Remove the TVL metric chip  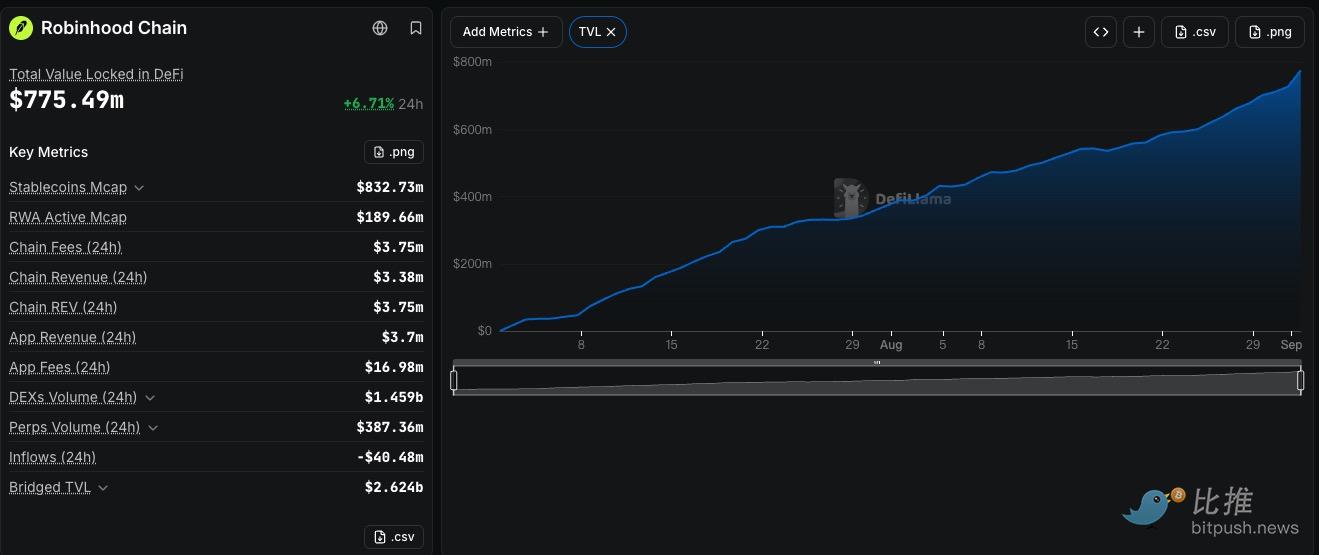click(x=611, y=32)
